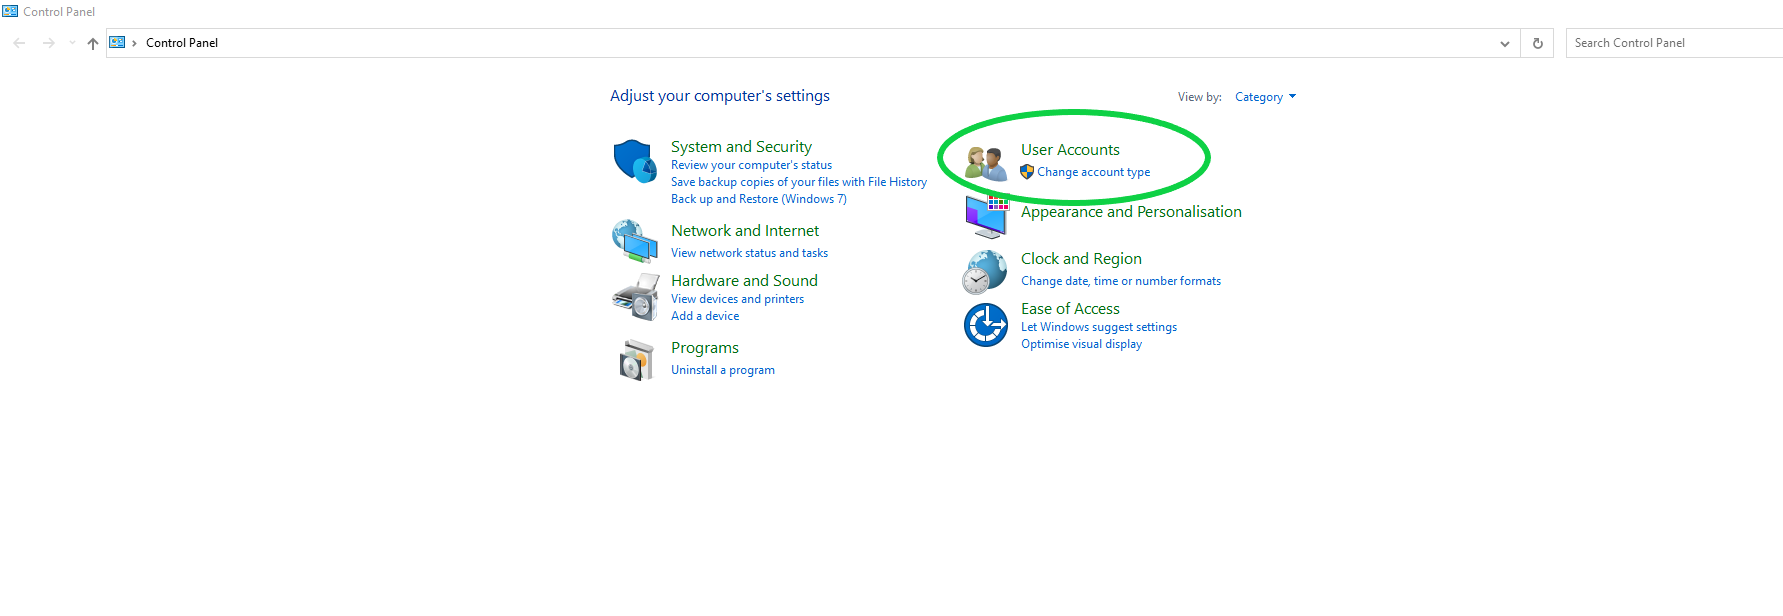The height and width of the screenshot is (616, 1783).
Task: Open Network and Internet category
Action: coord(745,231)
